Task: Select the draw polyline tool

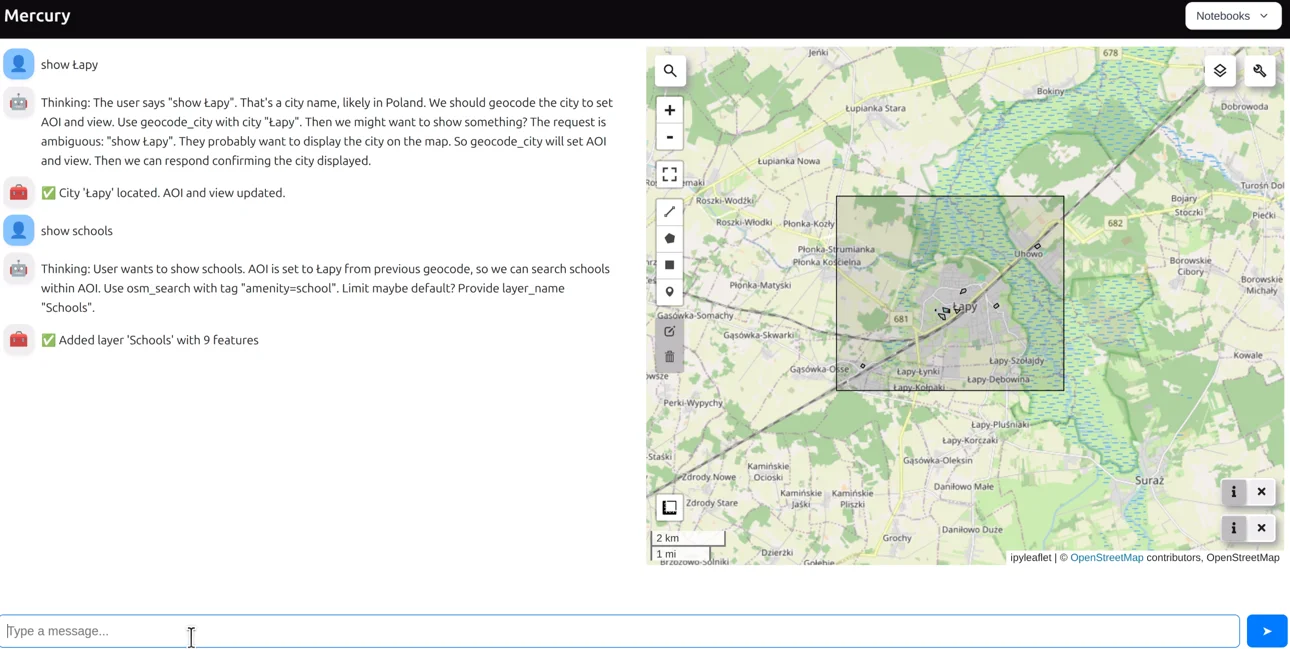Action: pos(670,212)
